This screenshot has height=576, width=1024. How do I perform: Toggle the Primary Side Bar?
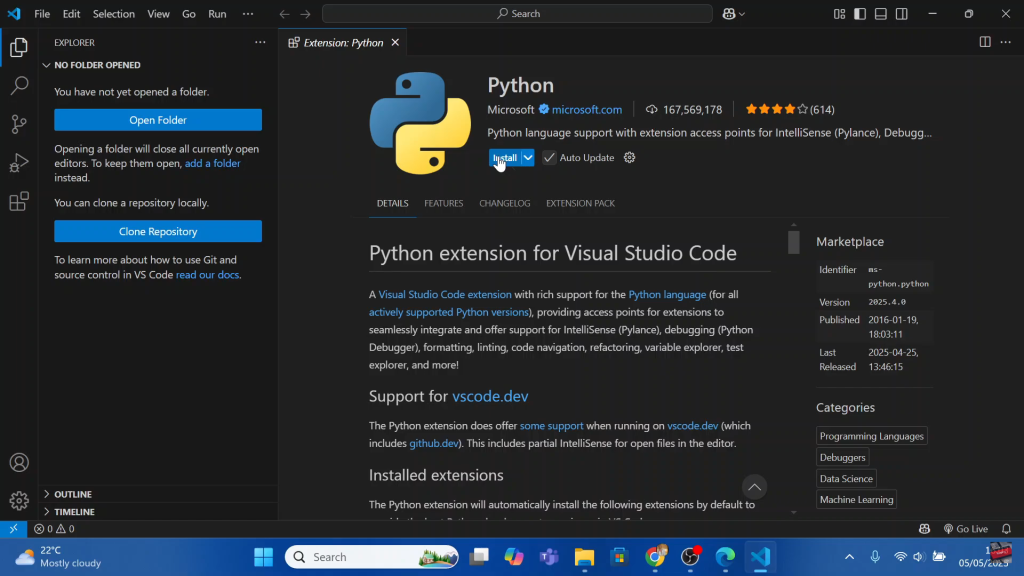[x=860, y=14]
